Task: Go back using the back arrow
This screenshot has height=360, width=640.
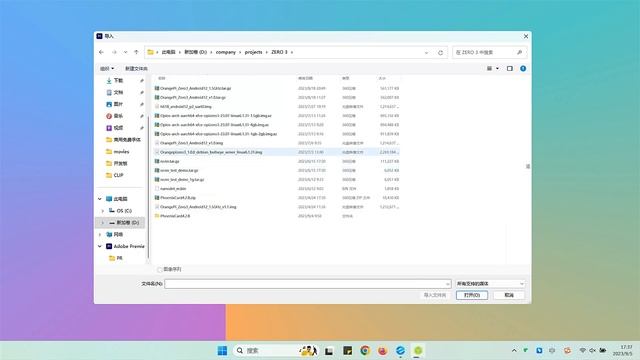Action: click(x=101, y=52)
